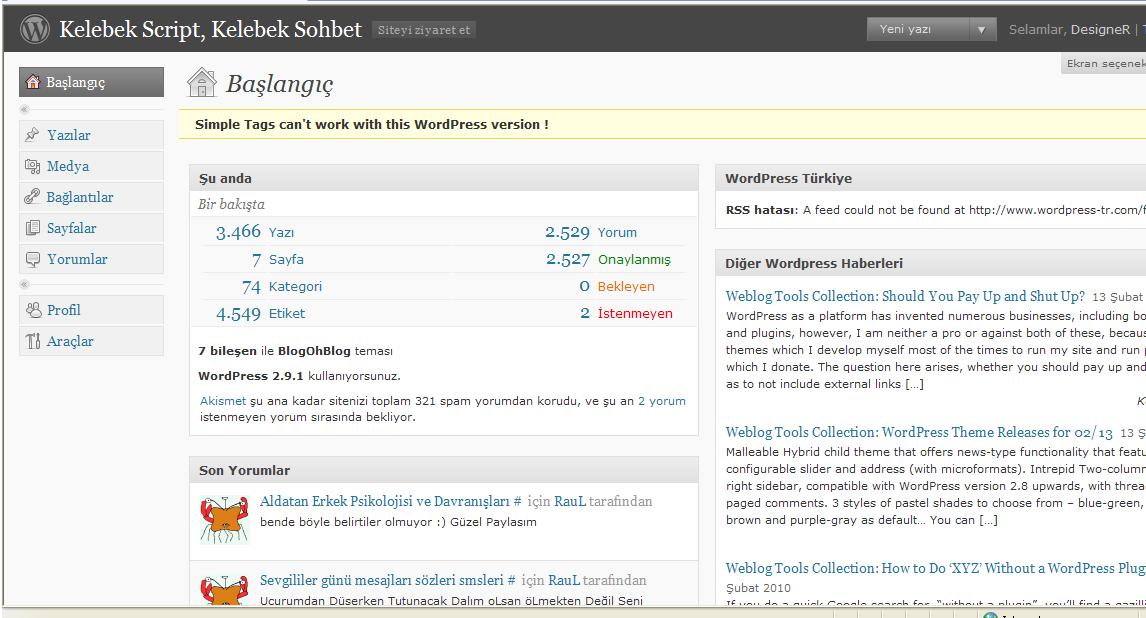Click the Kelebek Script, Kelebek Sohbet site title
This screenshot has height=618, width=1146.
pyautogui.click(x=210, y=29)
